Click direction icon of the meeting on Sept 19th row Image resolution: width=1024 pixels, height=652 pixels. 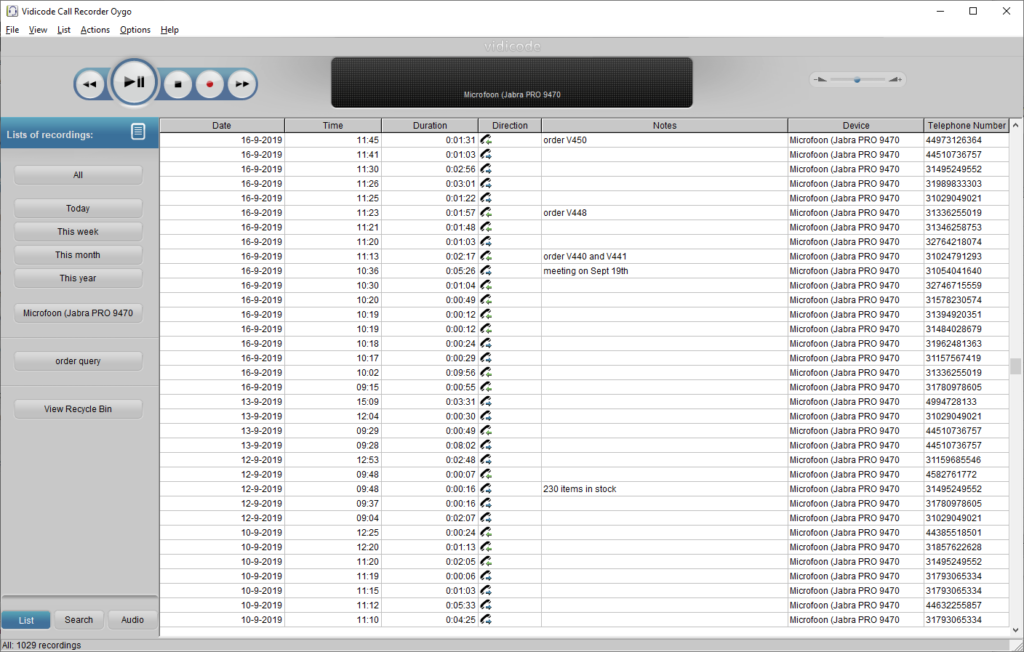(x=486, y=270)
